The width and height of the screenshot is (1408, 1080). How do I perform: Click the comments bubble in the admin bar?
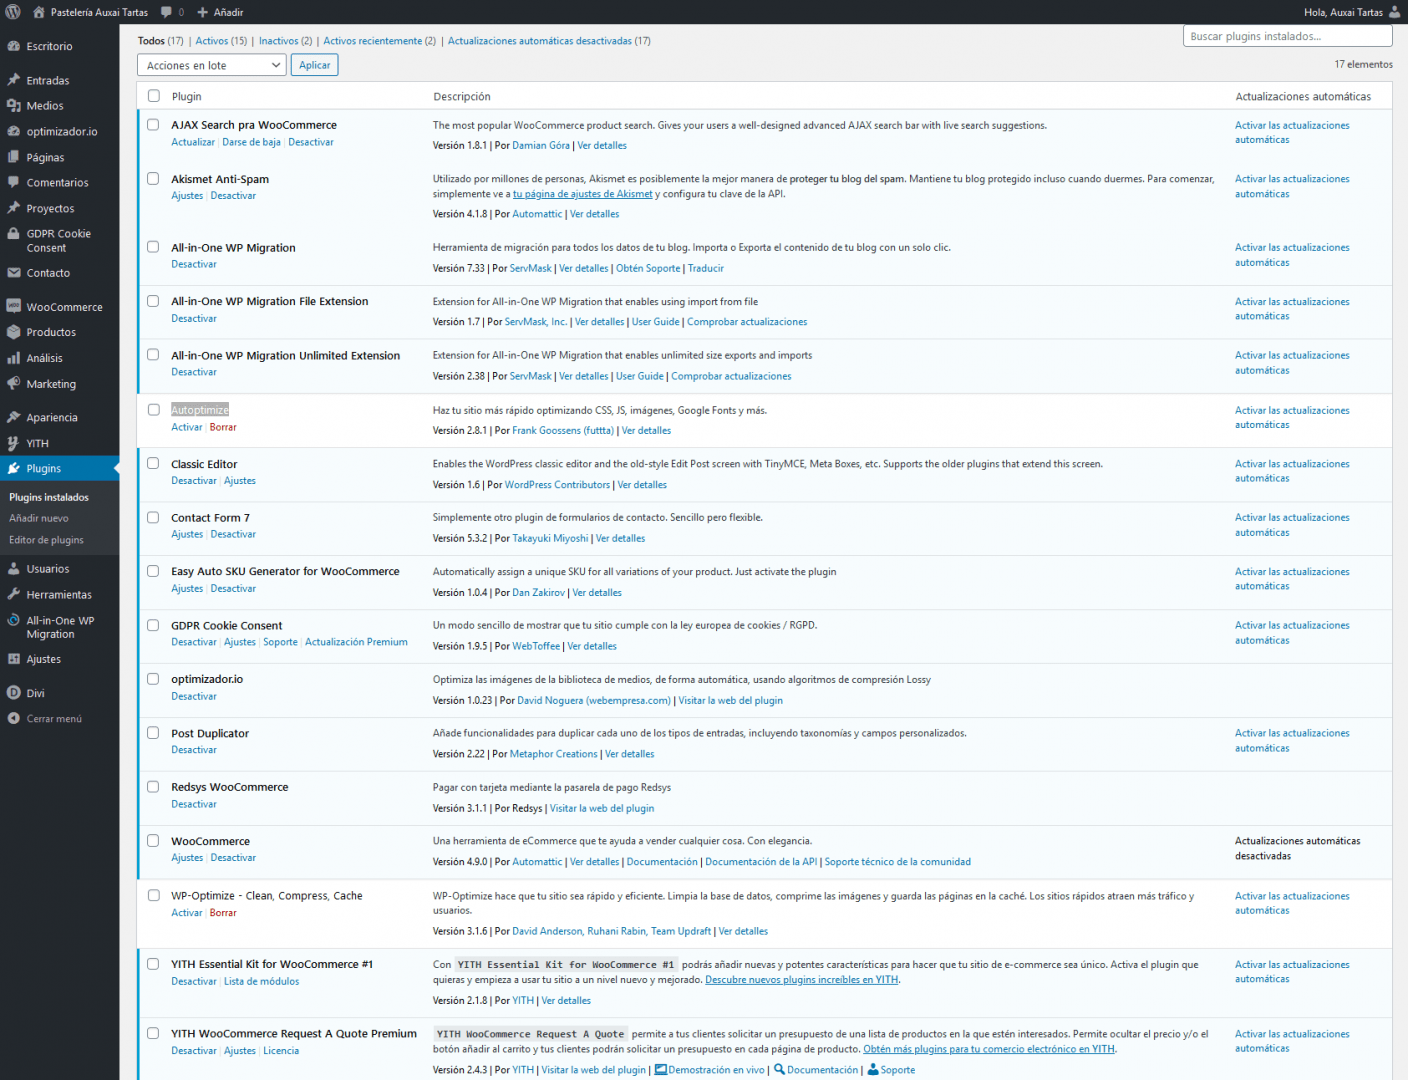pyautogui.click(x=166, y=12)
